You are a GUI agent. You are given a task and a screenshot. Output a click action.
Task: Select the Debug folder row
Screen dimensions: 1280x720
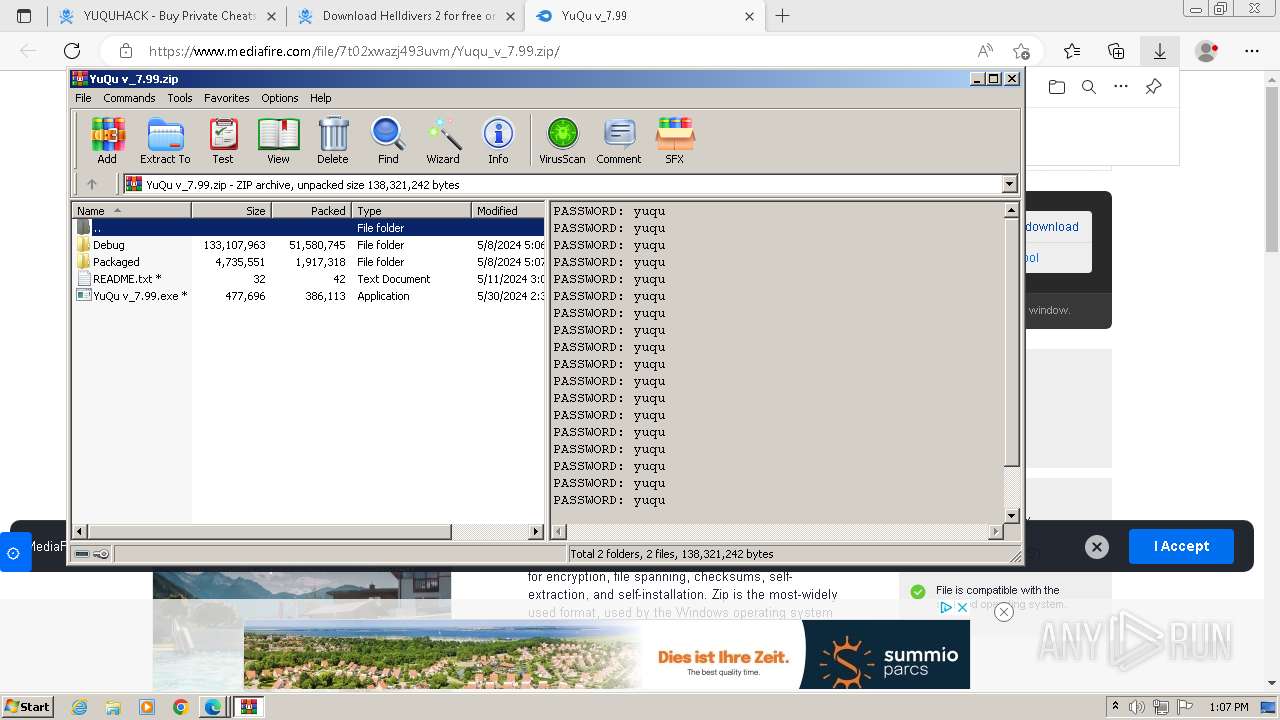coord(309,245)
